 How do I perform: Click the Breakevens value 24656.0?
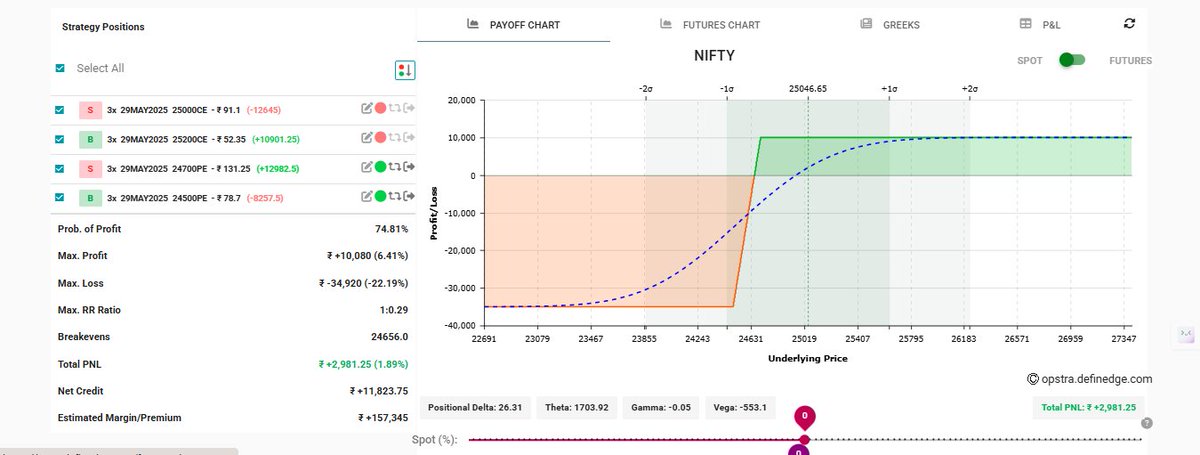pos(389,337)
